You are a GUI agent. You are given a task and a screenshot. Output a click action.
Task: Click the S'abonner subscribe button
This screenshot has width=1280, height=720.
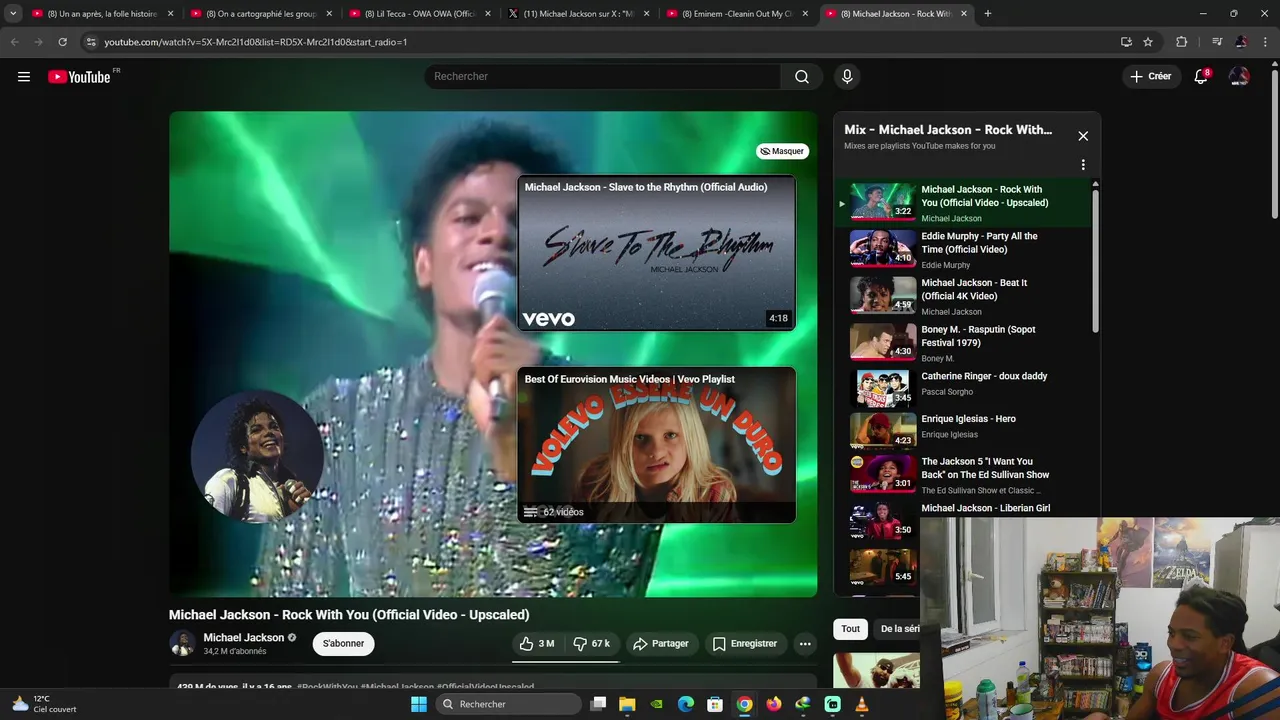tap(343, 644)
